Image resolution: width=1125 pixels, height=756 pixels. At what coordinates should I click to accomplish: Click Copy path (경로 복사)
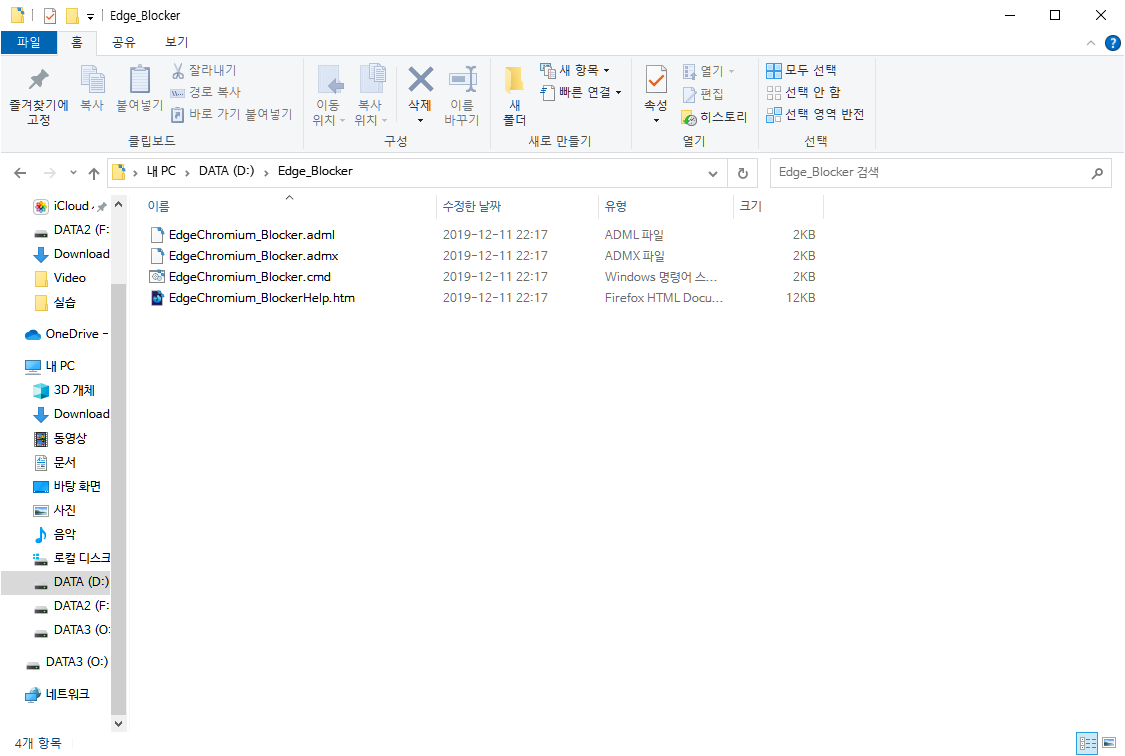coord(205,92)
